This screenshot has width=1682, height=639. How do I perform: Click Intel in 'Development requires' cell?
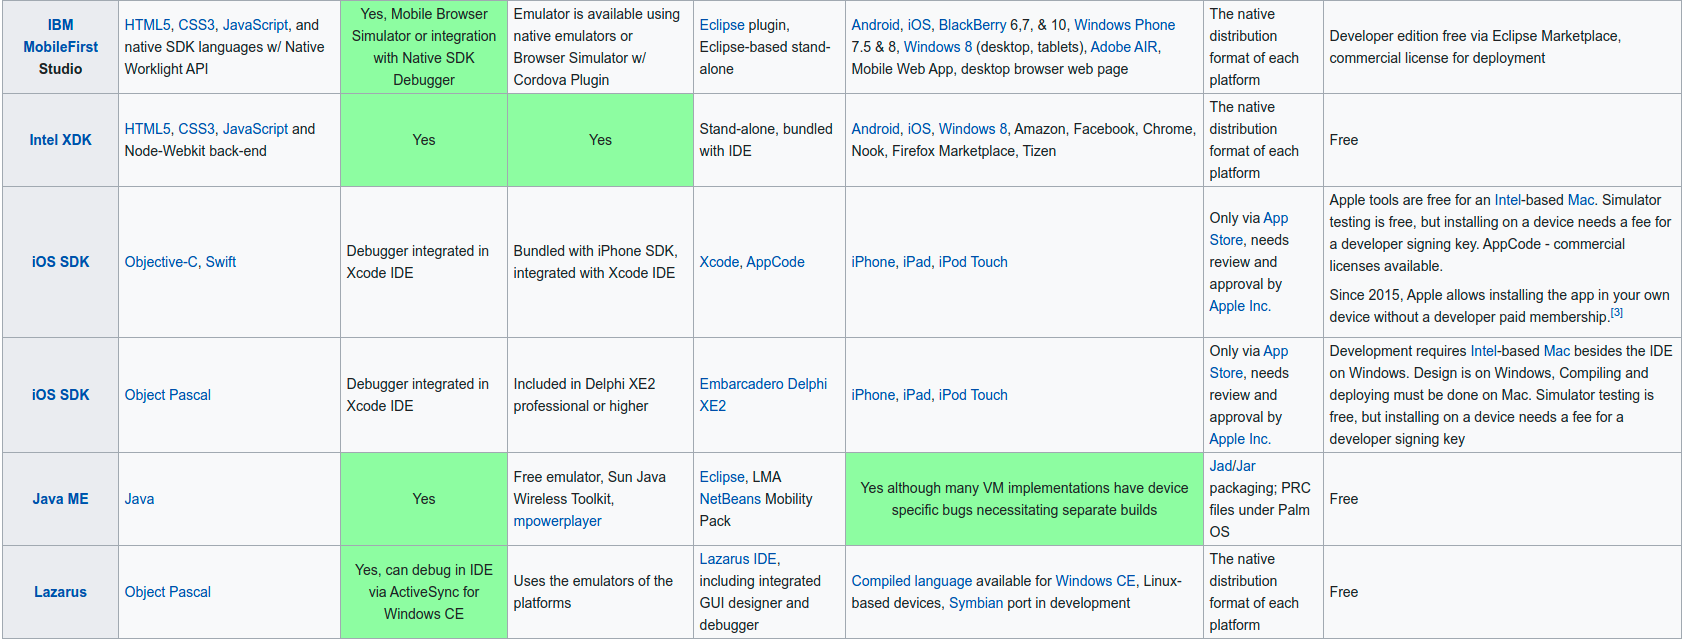[1484, 351]
